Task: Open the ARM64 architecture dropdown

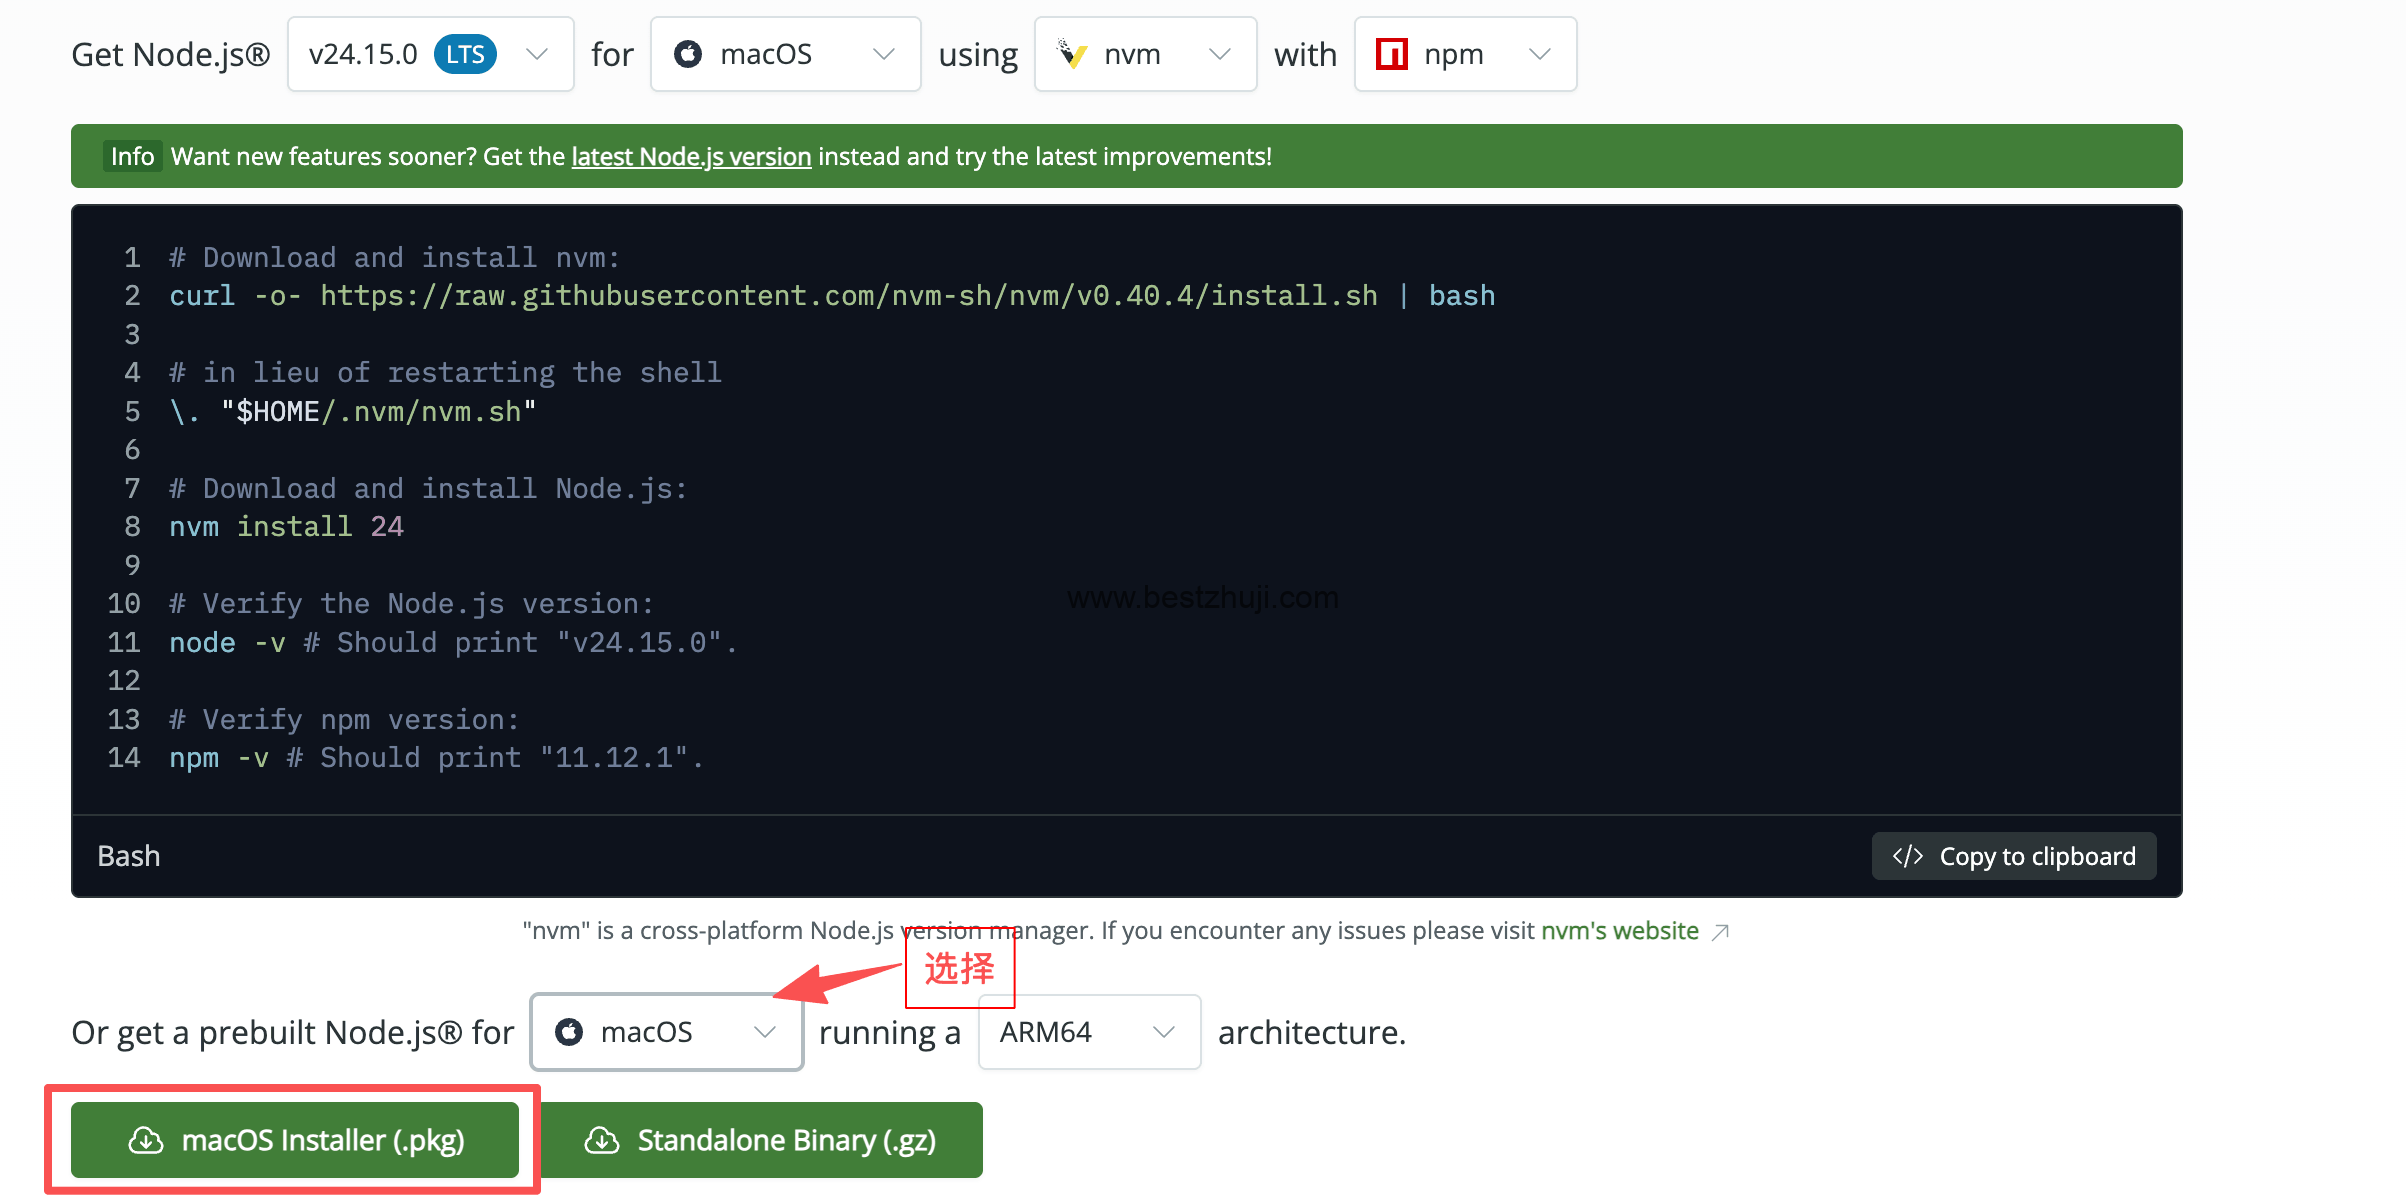Action: pyautogui.click(x=1089, y=1032)
